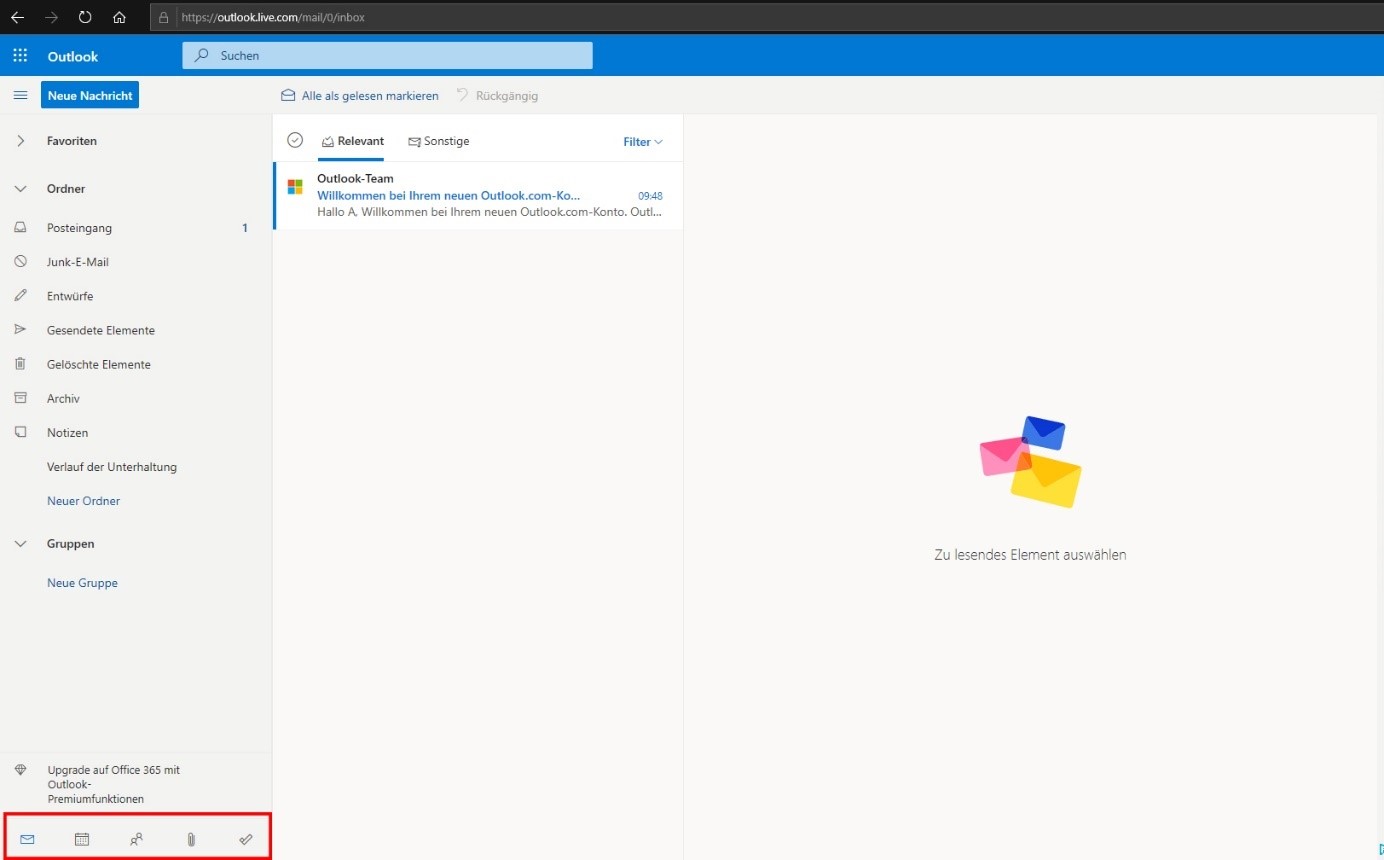
Task: Toggle the hamburger navigation pane icon
Action: [20, 95]
